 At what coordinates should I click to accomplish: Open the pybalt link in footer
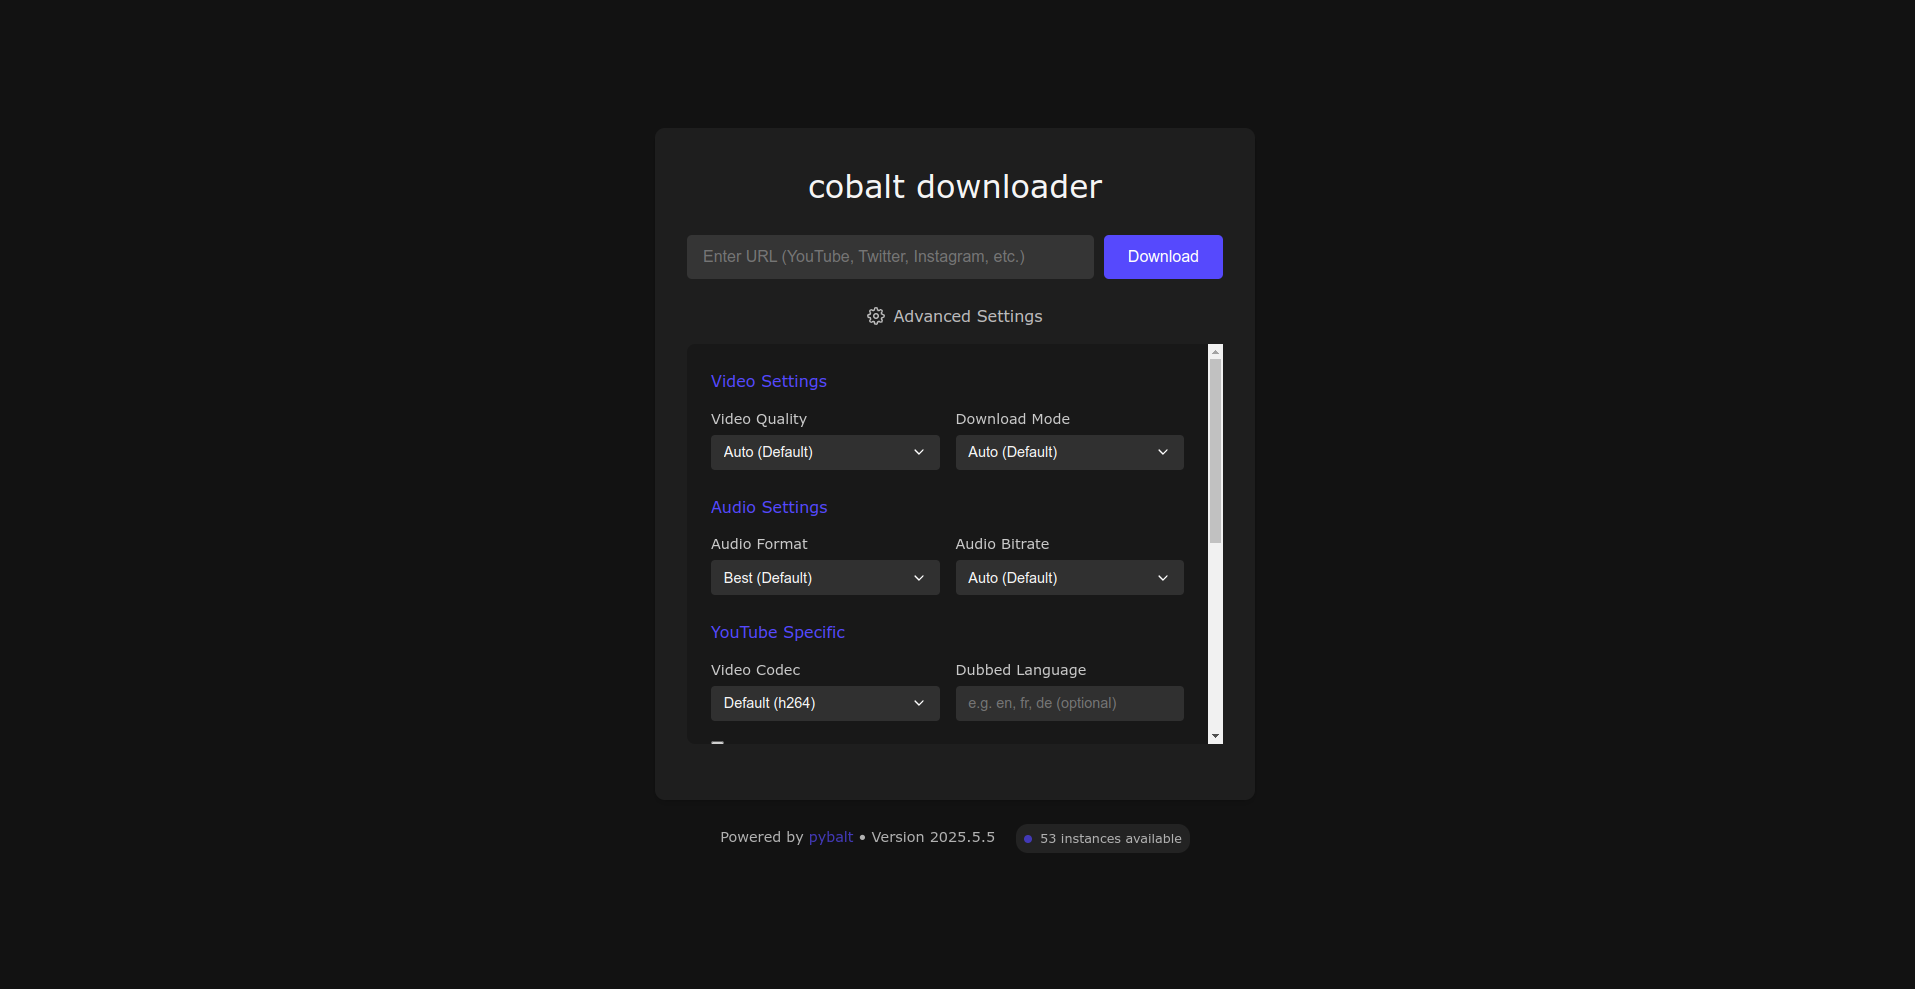point(831,837)
